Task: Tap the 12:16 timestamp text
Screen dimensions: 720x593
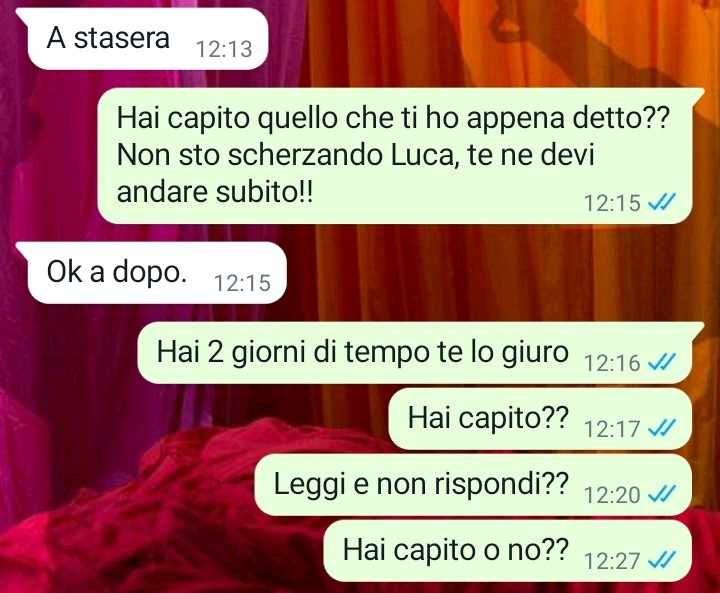Action: click(612, 363)
